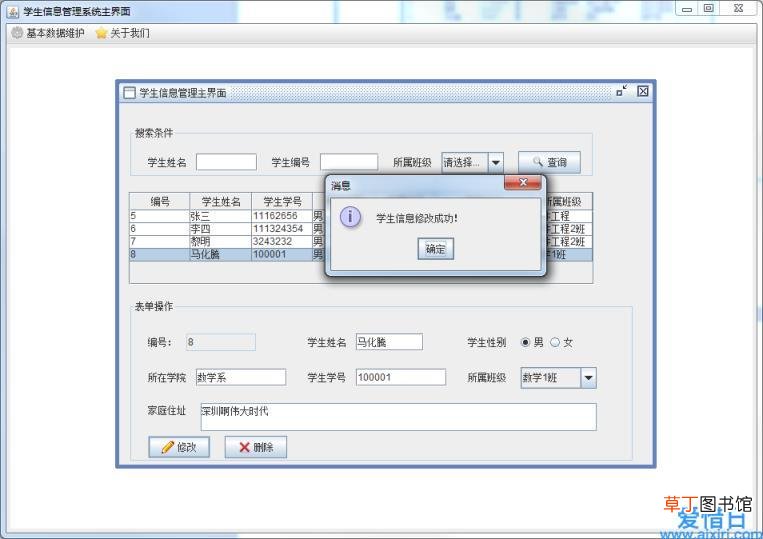Confirm dialog with 确定 button
The image size is (763, 539).
(436, 249)
